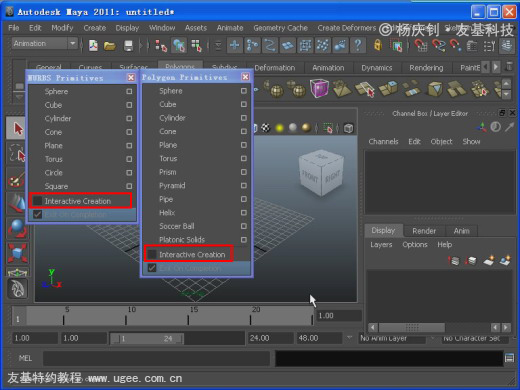520x390 pixels.
Task: Activate the Lasso select tool
Action: 17,154
